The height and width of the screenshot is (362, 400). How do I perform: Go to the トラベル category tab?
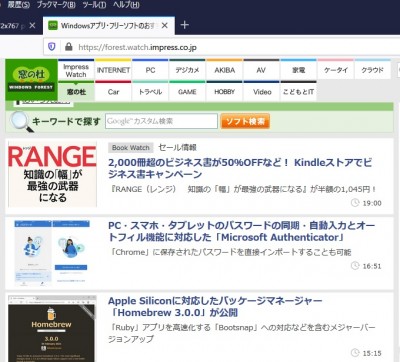coord(150,91)
